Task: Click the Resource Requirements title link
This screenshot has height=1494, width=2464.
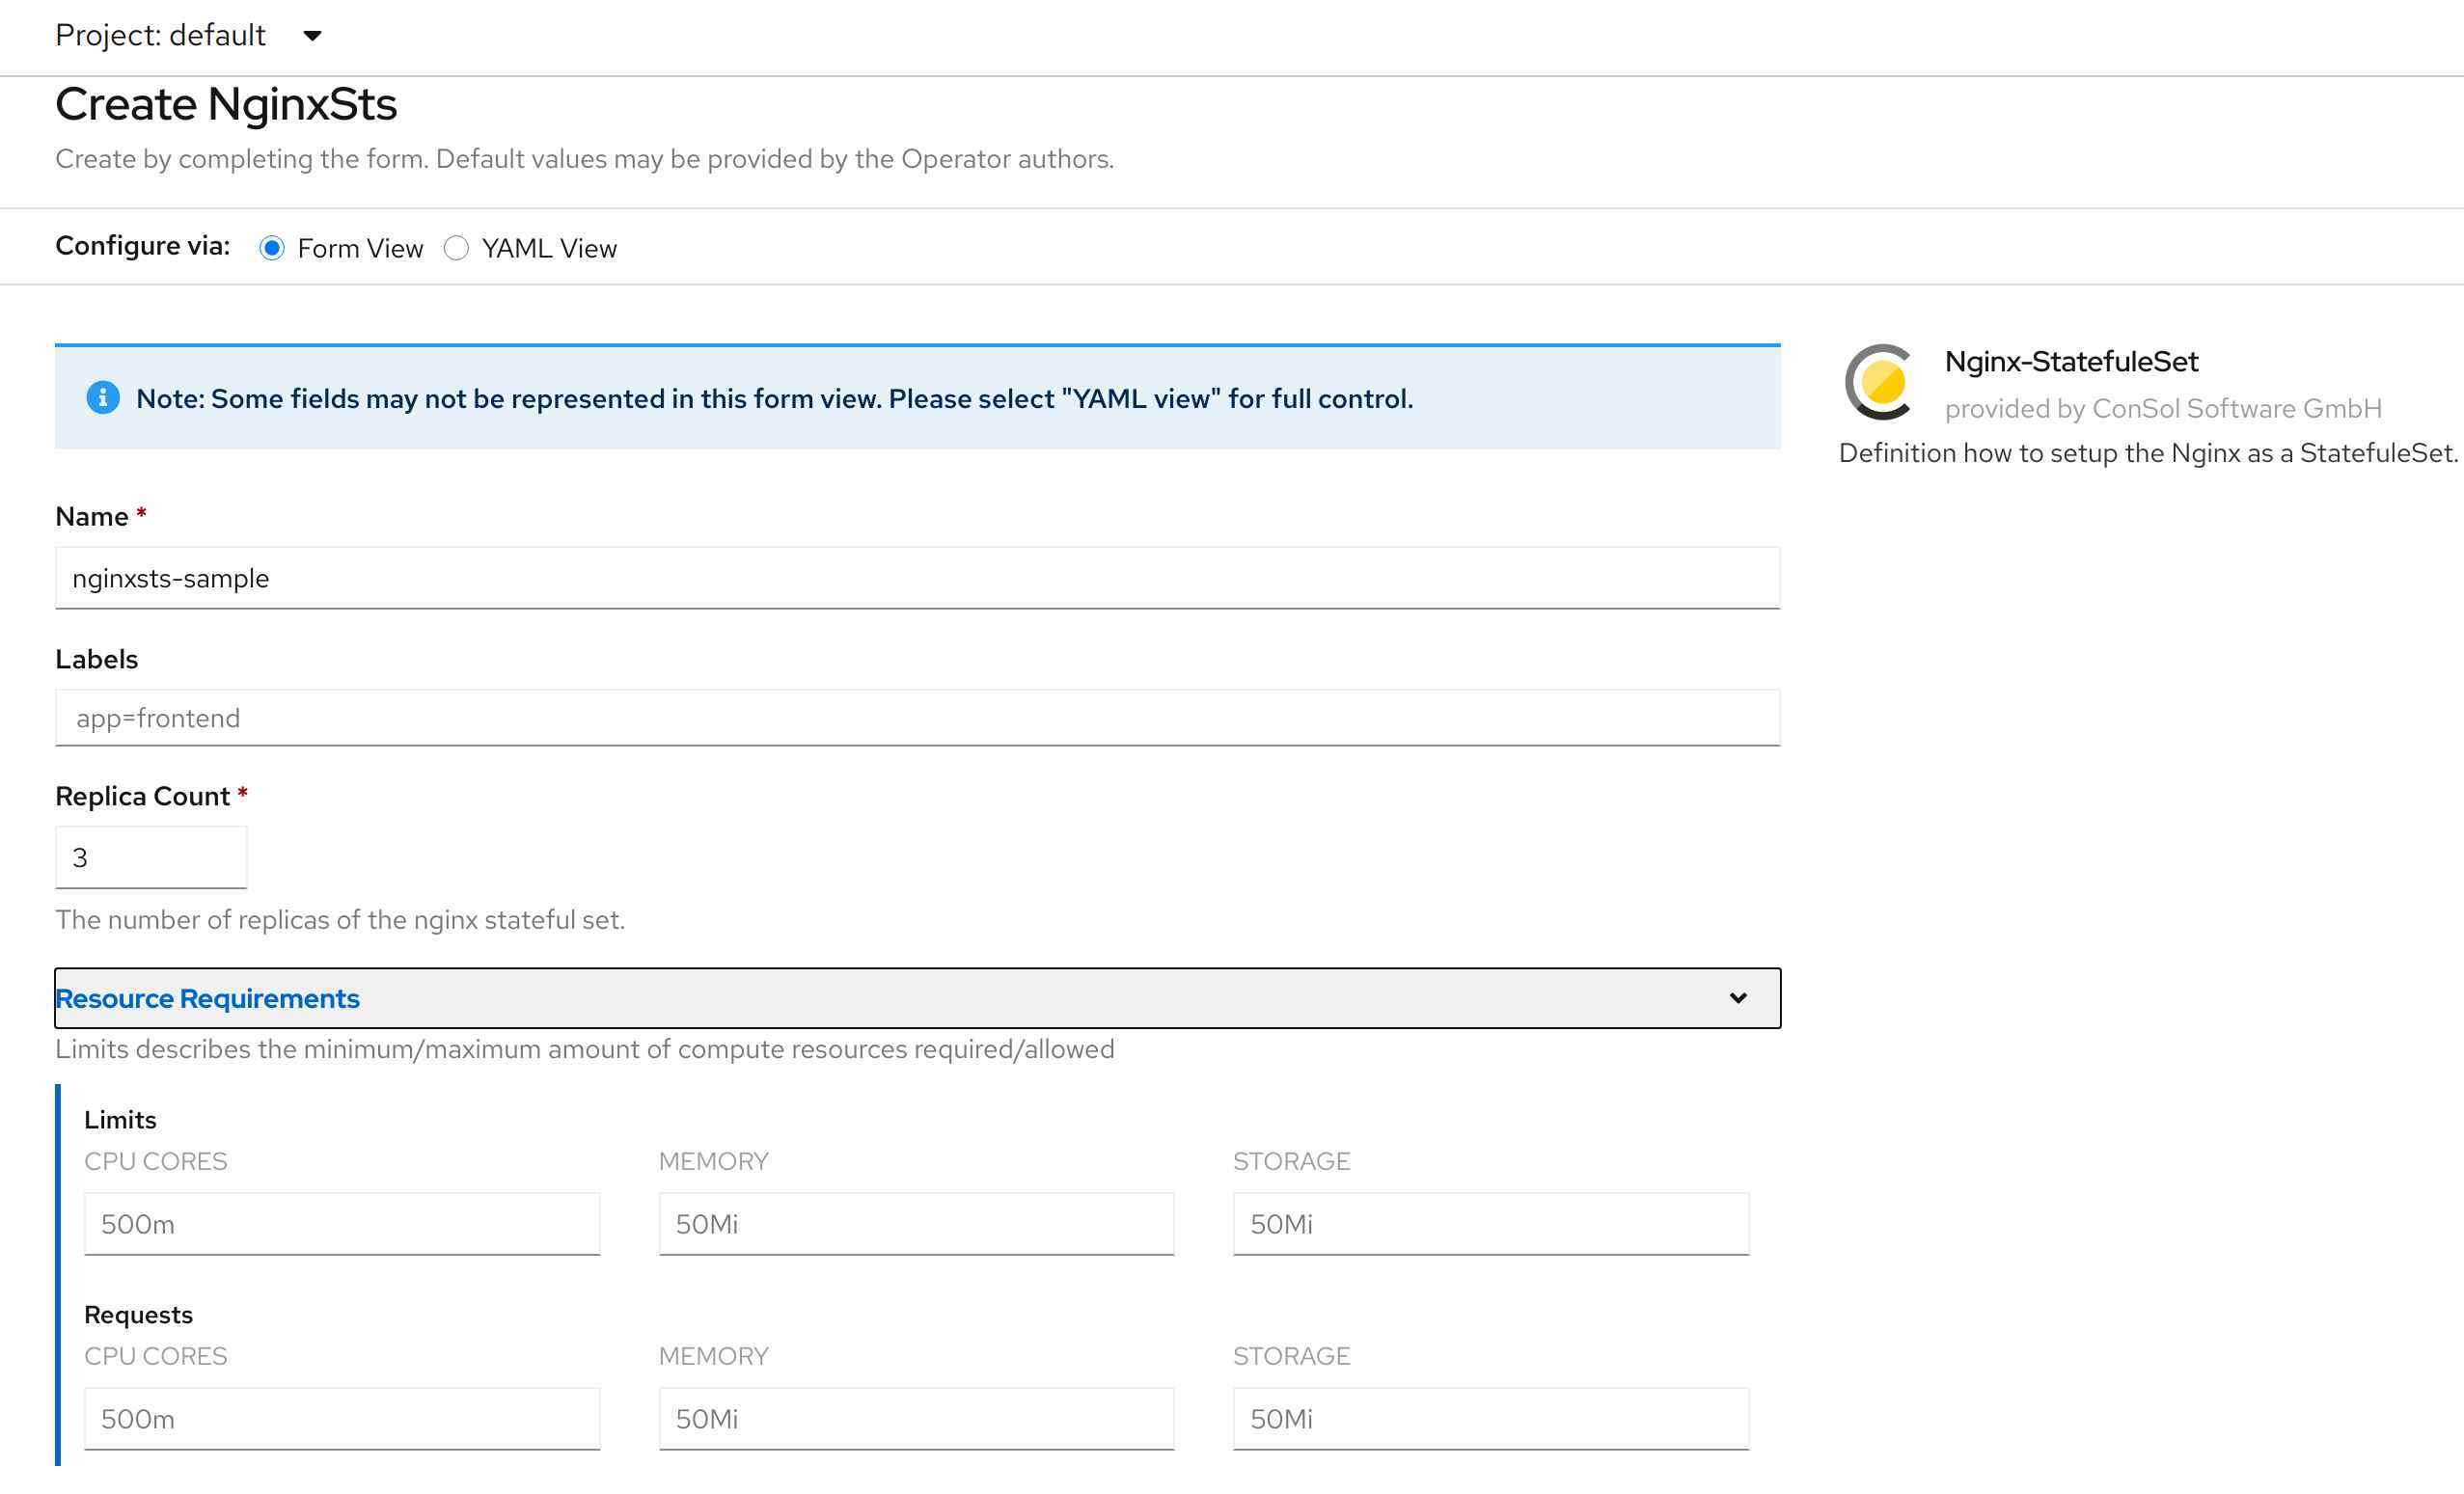Action: (x=207, y=998)
